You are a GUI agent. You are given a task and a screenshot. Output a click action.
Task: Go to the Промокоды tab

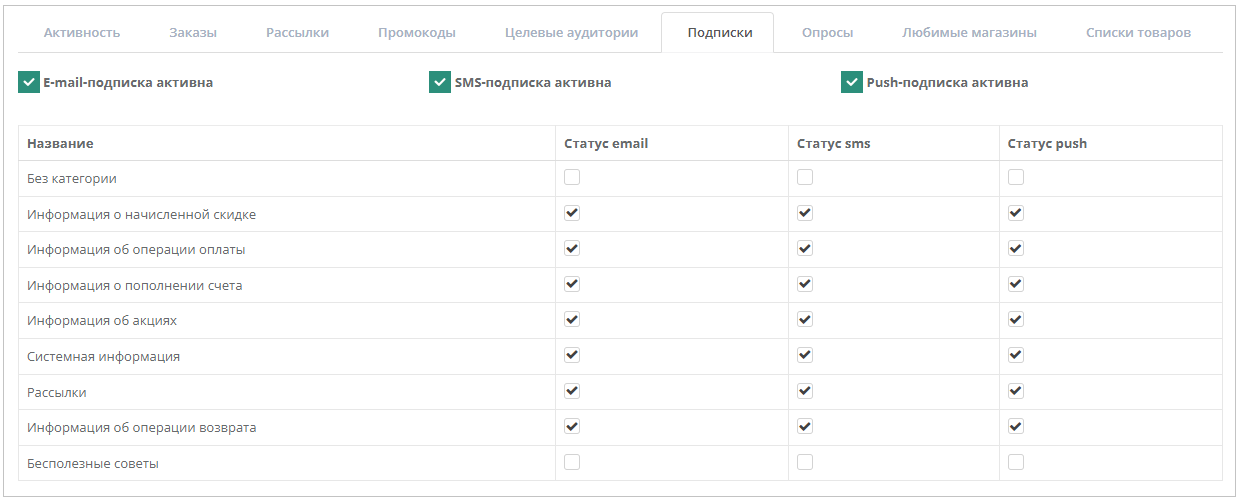(x=417, y=32)
